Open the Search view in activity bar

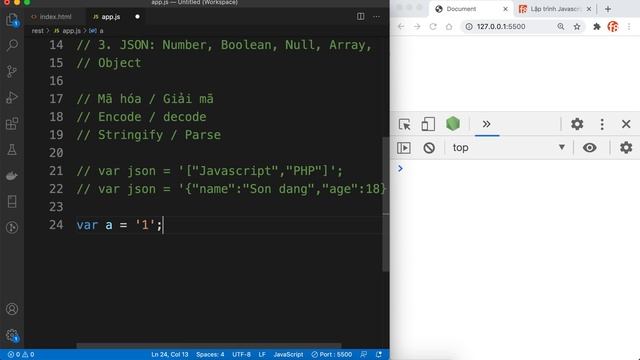click(12, 45)
